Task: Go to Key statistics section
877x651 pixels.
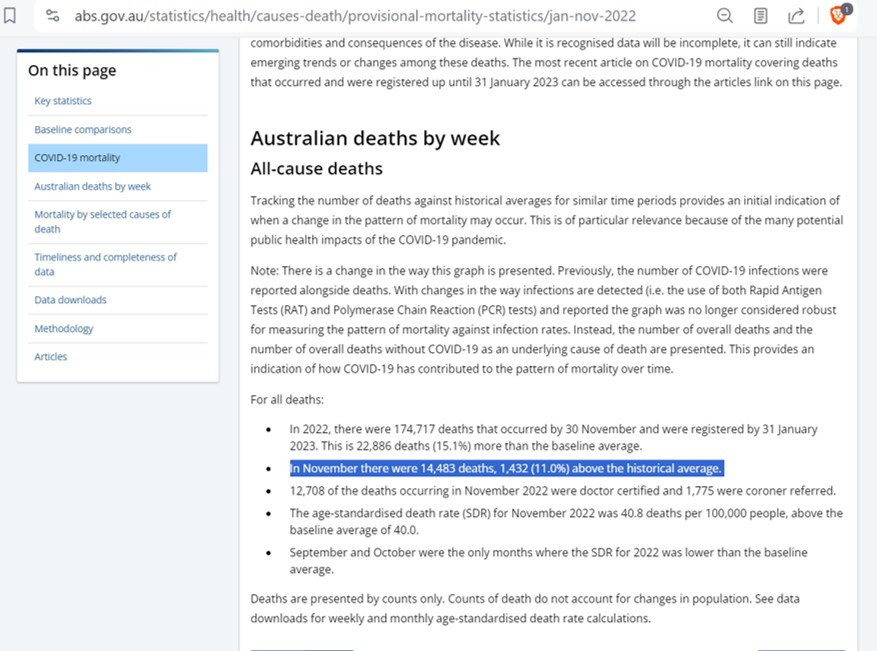Action: [63, 101]
